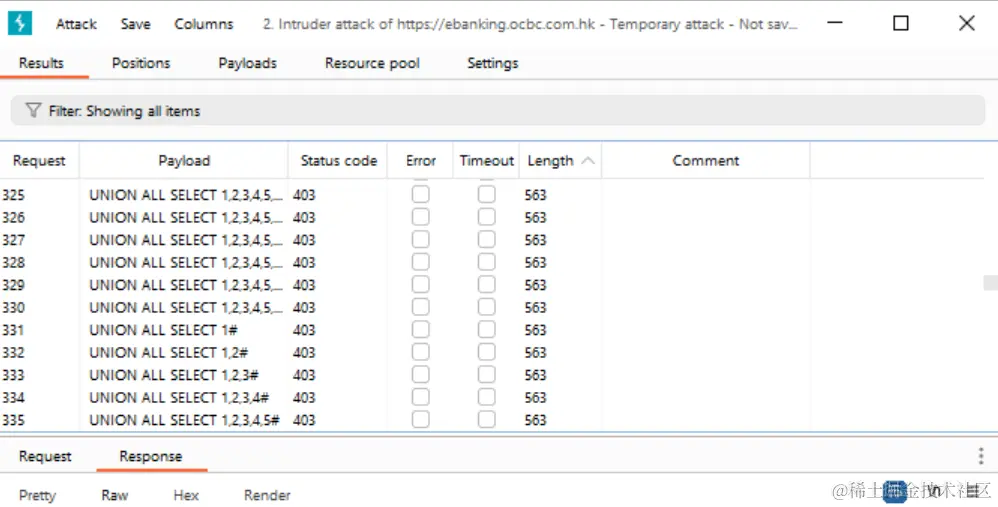Screen dimensions: 998x507
Task: Toggle Timeout checkbox for request 328
Action: [487, 262]
